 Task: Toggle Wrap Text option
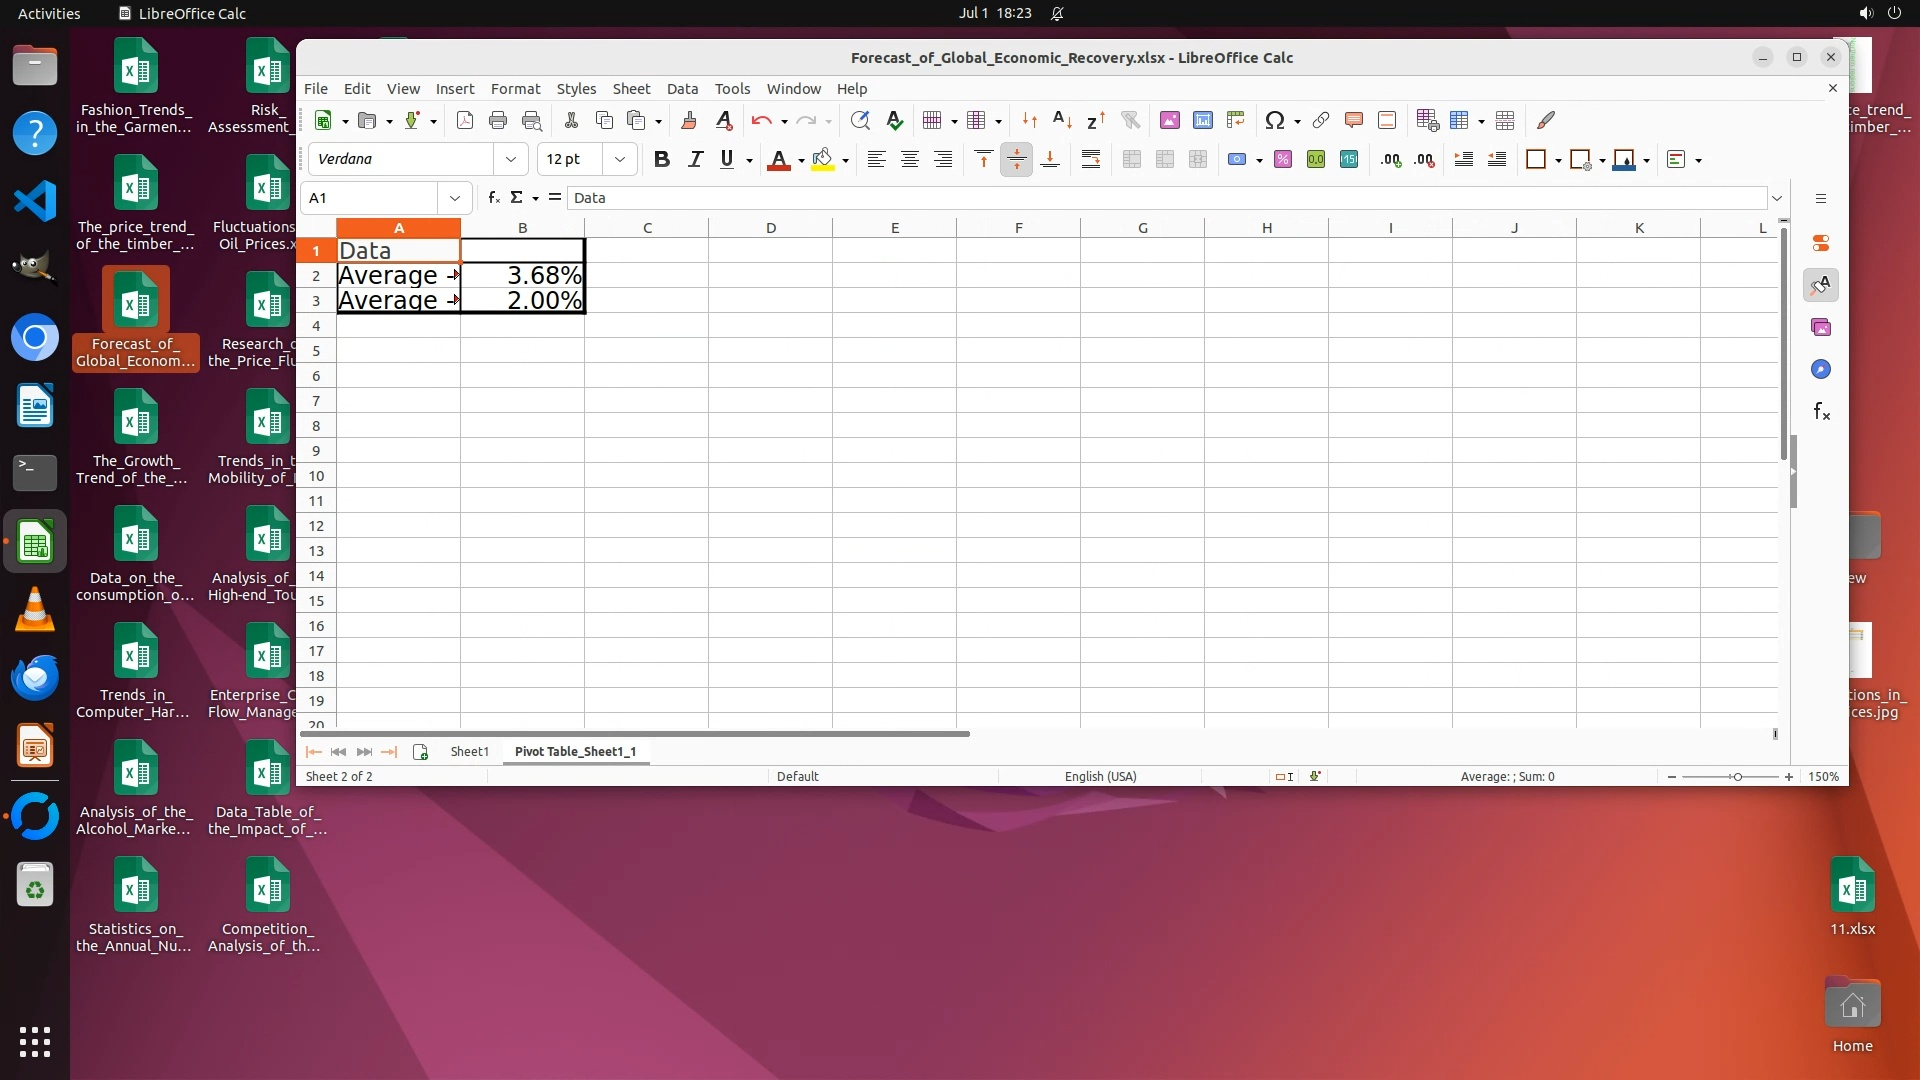pyautogui.click(x=1091, y=159)
